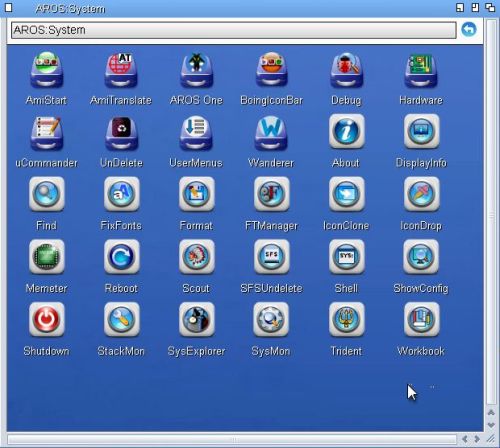Screen dimensions: 500x448
Task: Select the ShowConfig icon
Action: coord(421,257)
